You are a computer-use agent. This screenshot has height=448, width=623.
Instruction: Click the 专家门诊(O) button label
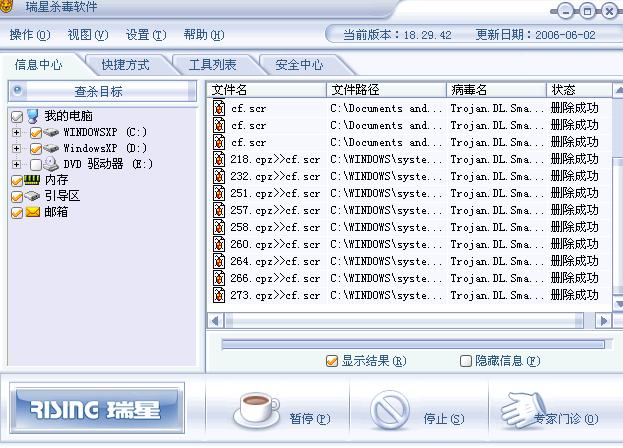[x=566, y=418]
